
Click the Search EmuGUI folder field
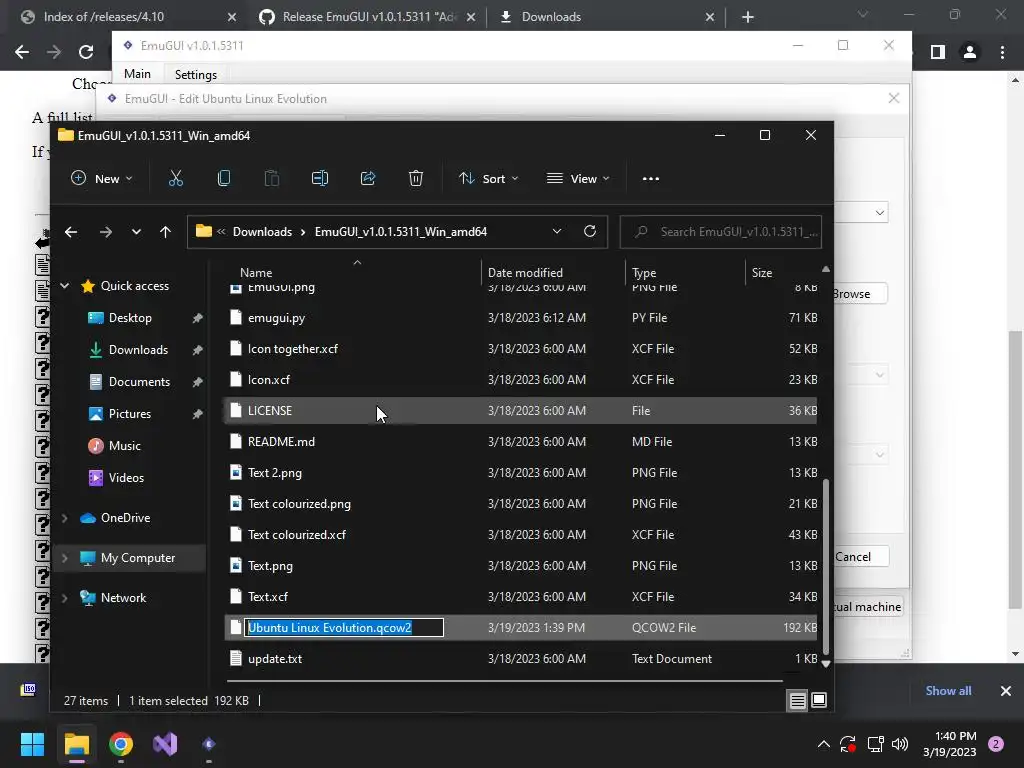[721, 232]
